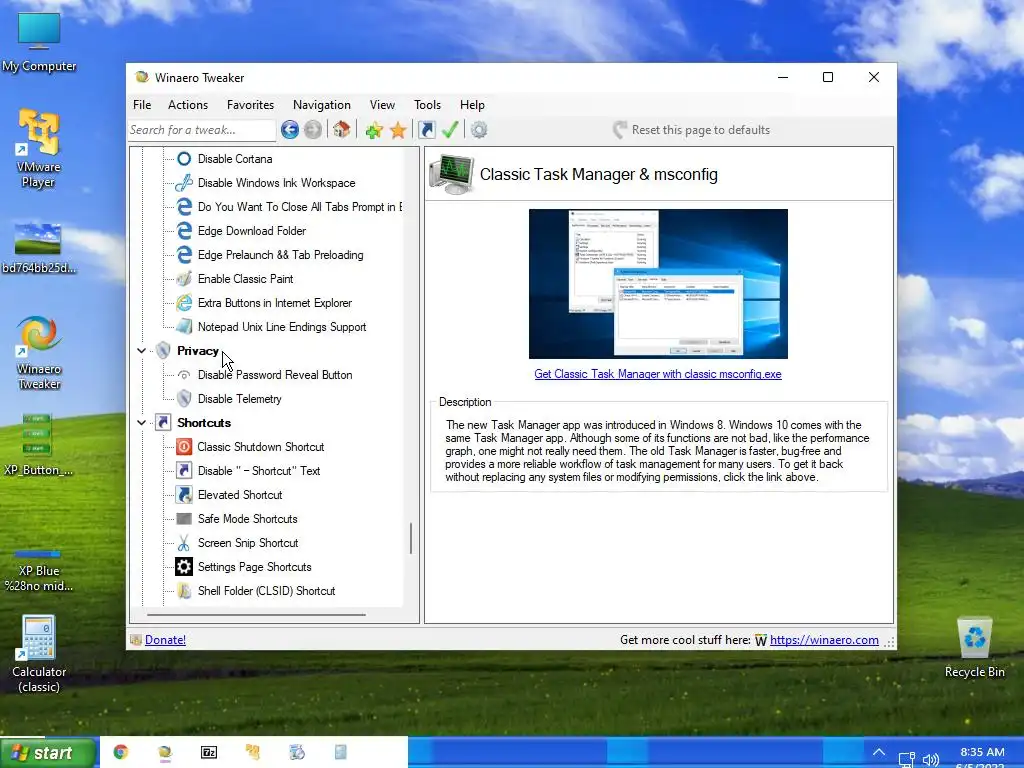
Task: Select the Shortcuts category label
Action: point(204,423)
